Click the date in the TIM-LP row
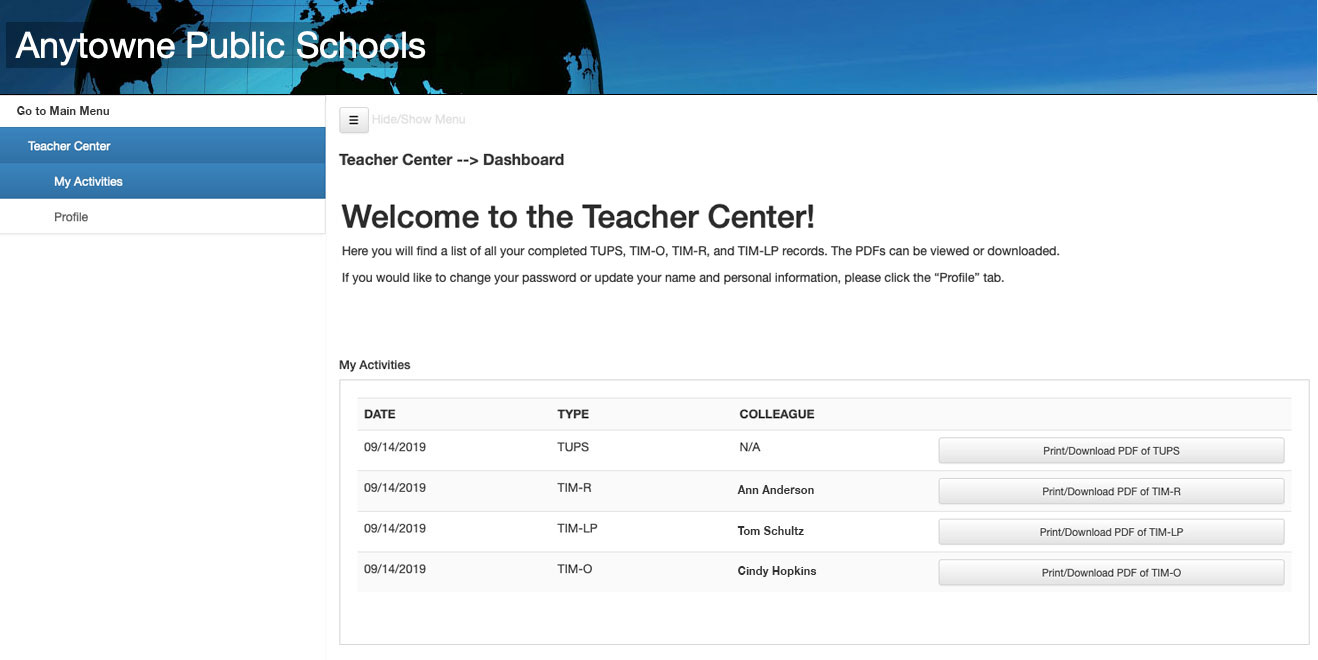Screen dimensions: 1318x660 [x=395, y=528]
